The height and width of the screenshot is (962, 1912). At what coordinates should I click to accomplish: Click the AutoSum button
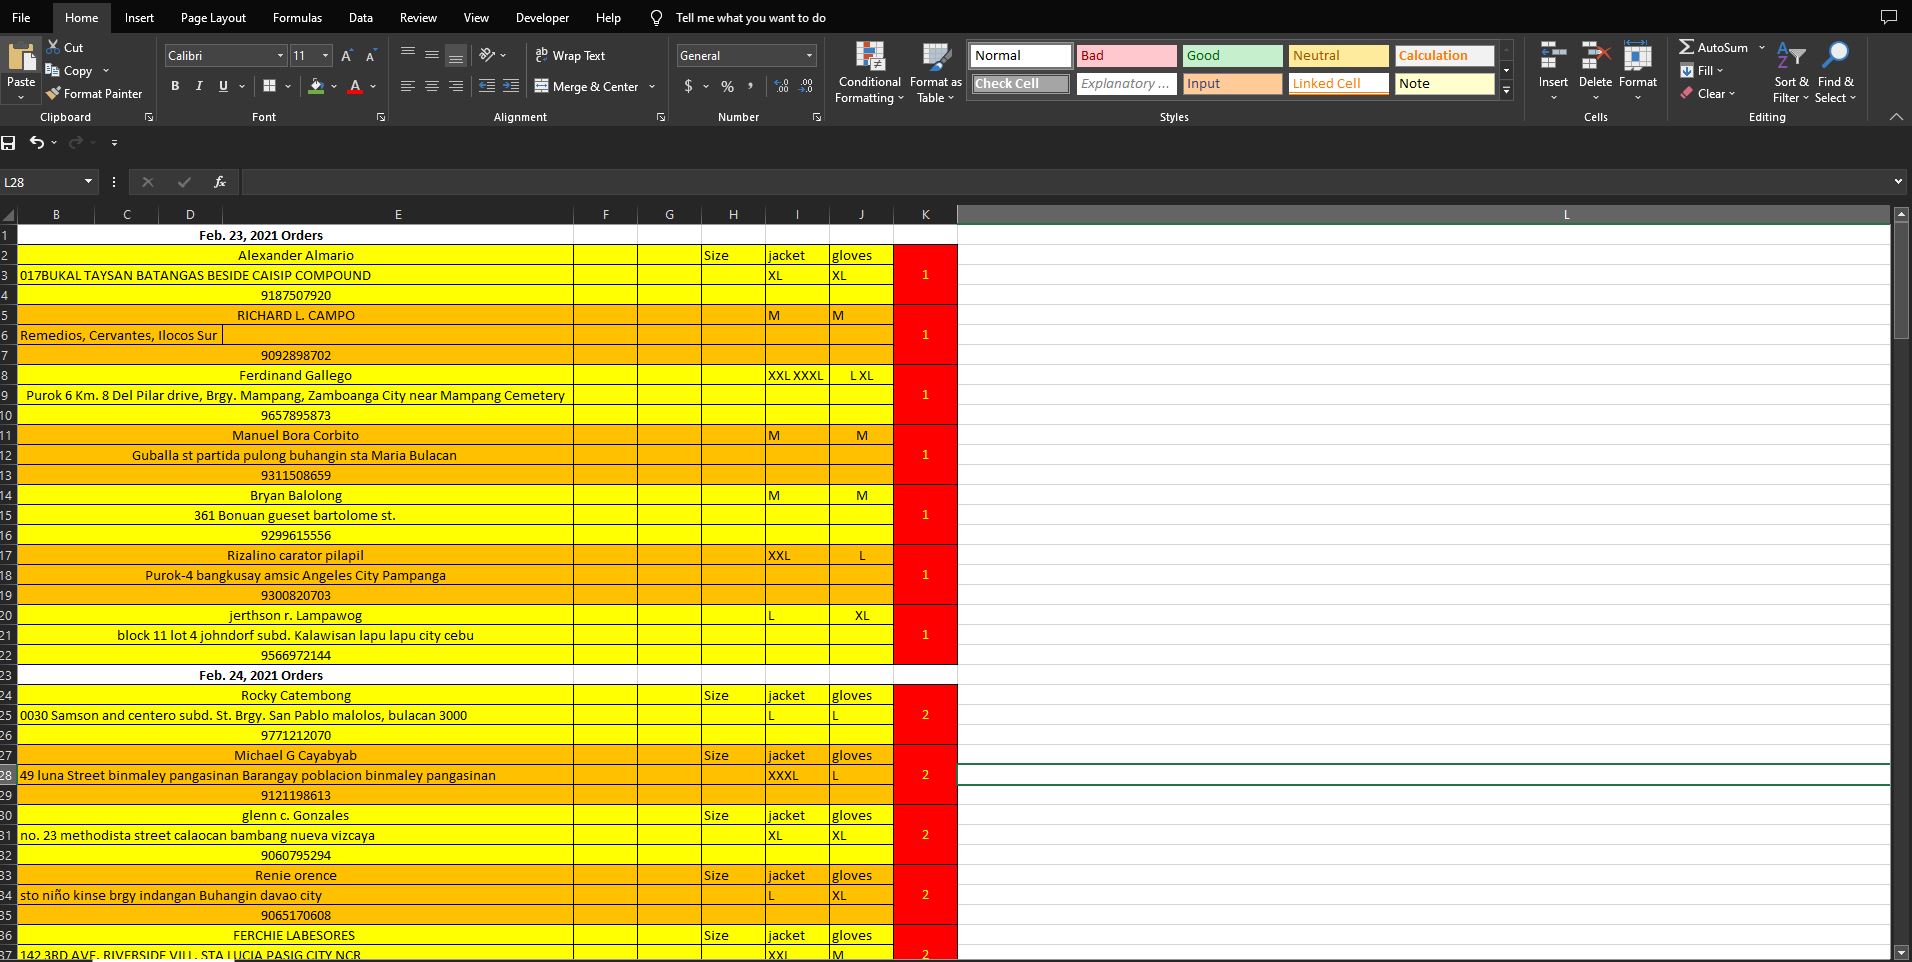(1714, 47)
